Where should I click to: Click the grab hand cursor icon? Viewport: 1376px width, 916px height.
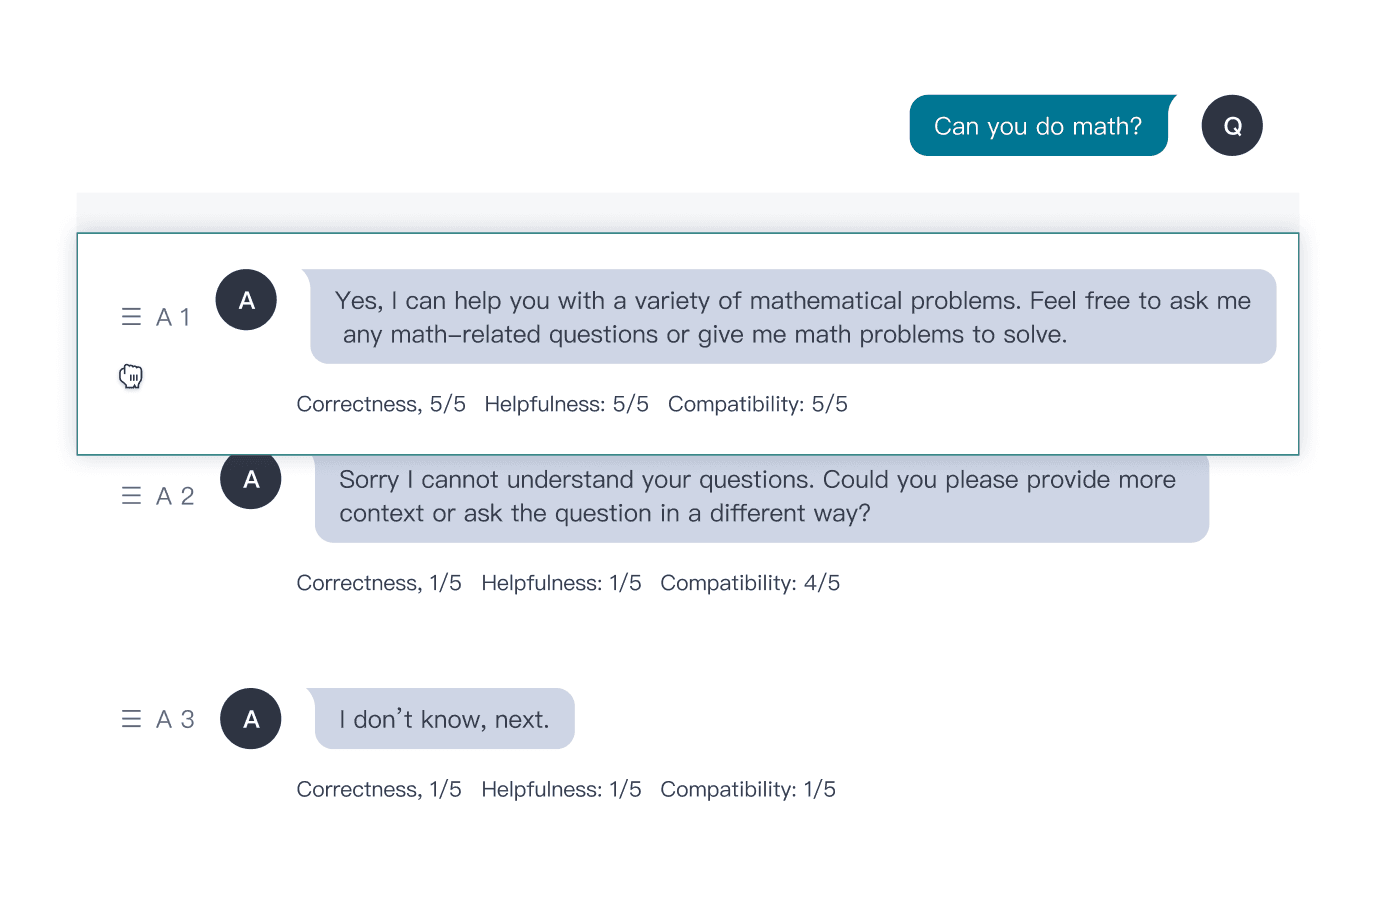pos(131,376)
